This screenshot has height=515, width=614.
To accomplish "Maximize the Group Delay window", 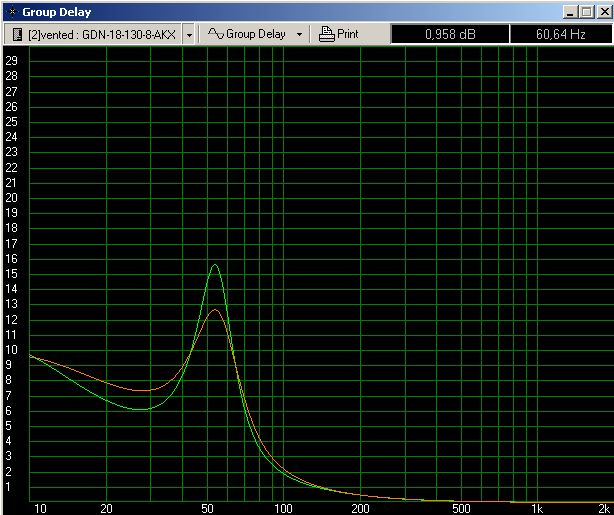I will pos(585,12).
